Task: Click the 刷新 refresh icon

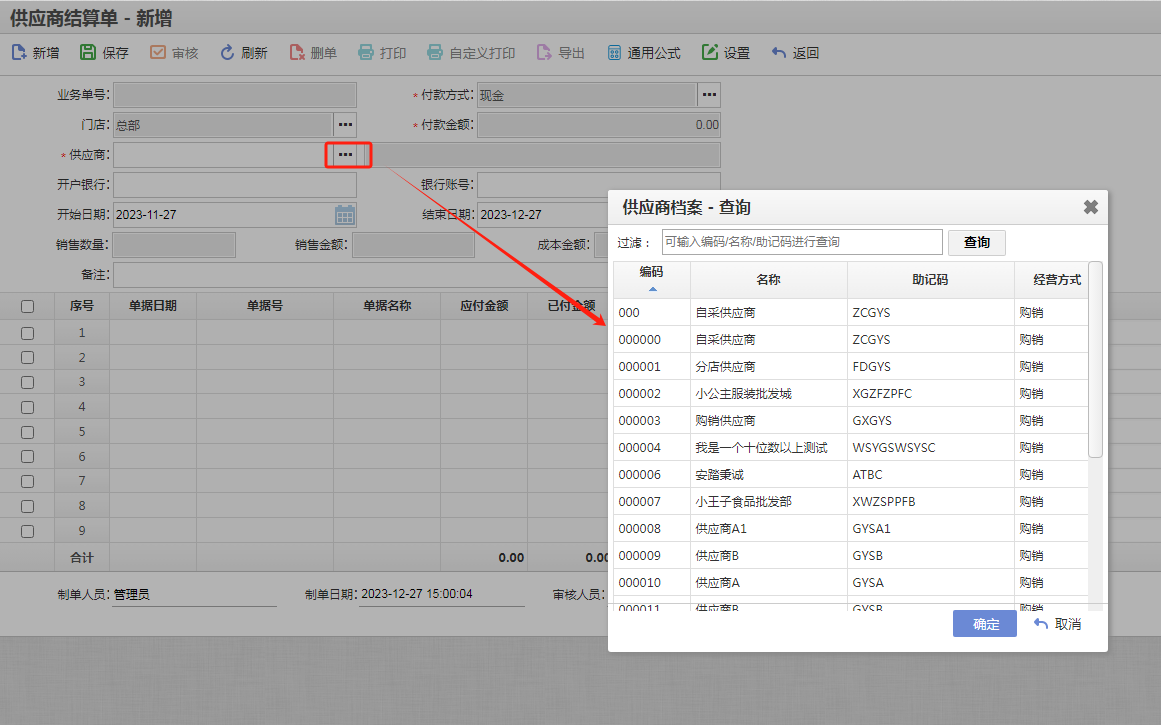Action: click(227, 53)
